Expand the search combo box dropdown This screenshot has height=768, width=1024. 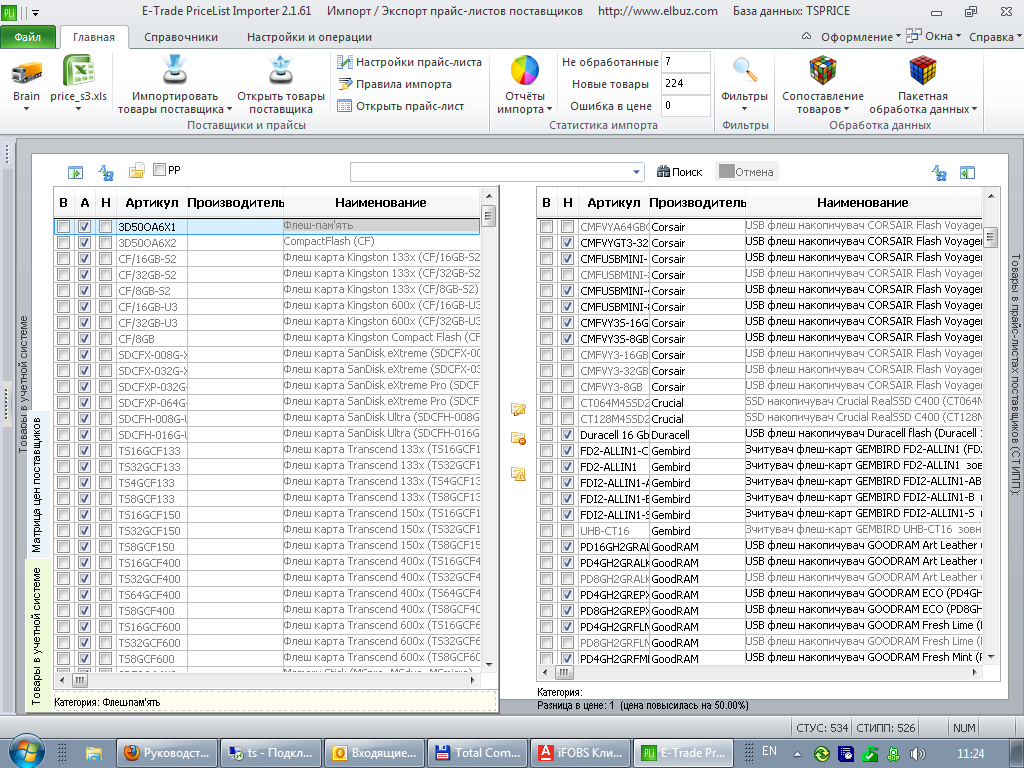pyautogui.click(x=636, y=172)
